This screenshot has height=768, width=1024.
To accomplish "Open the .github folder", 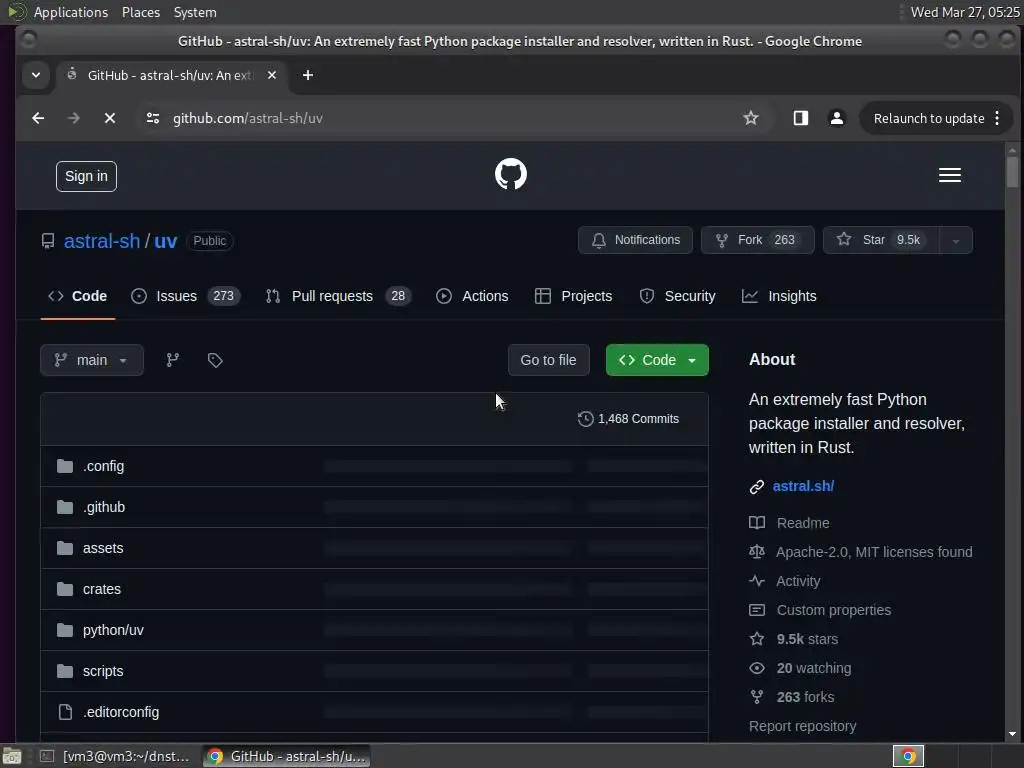I will coord(104,507).
